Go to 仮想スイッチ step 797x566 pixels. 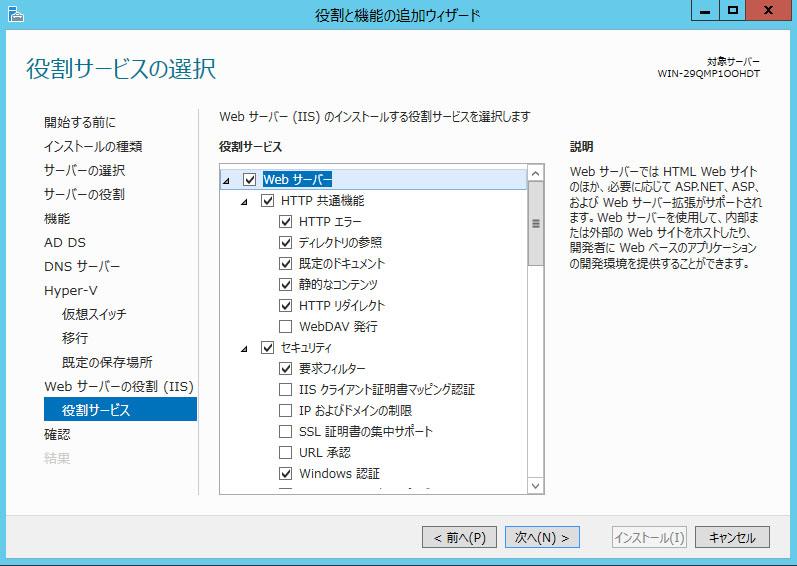pos(94,314)
